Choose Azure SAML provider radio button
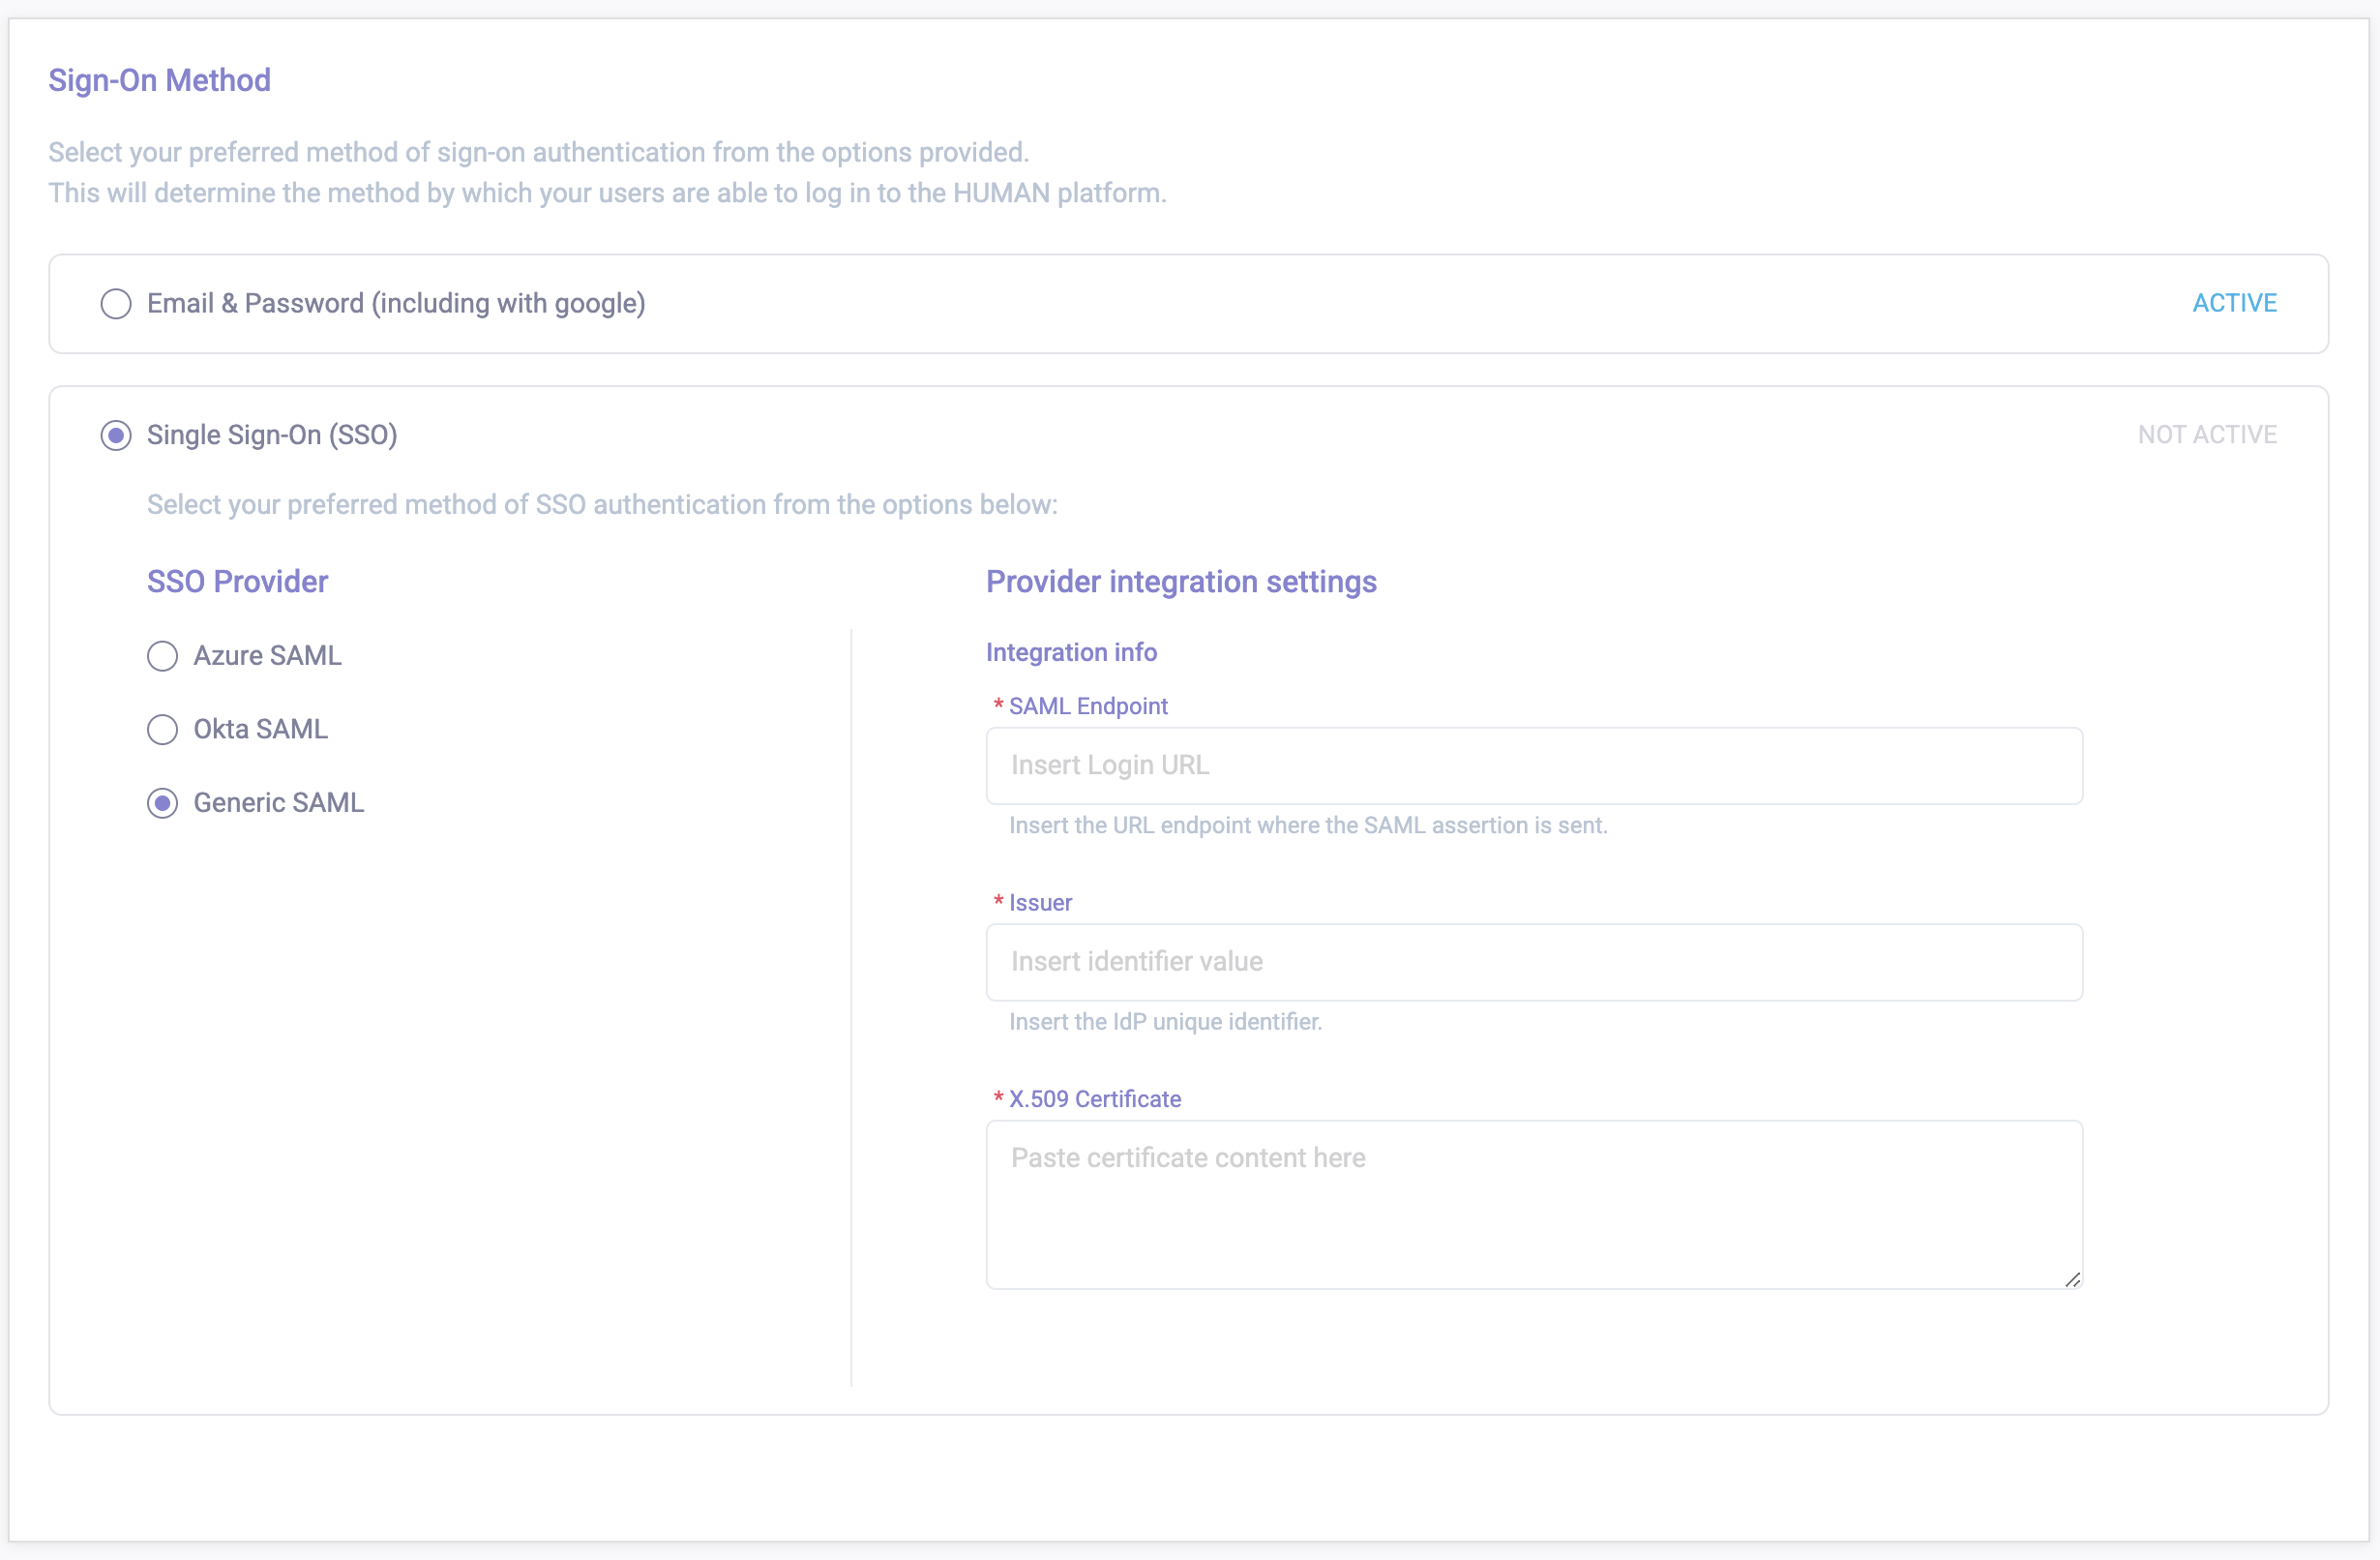Image resolution: width=2380 pixels, height=1560 pixels. coord(162,656)
